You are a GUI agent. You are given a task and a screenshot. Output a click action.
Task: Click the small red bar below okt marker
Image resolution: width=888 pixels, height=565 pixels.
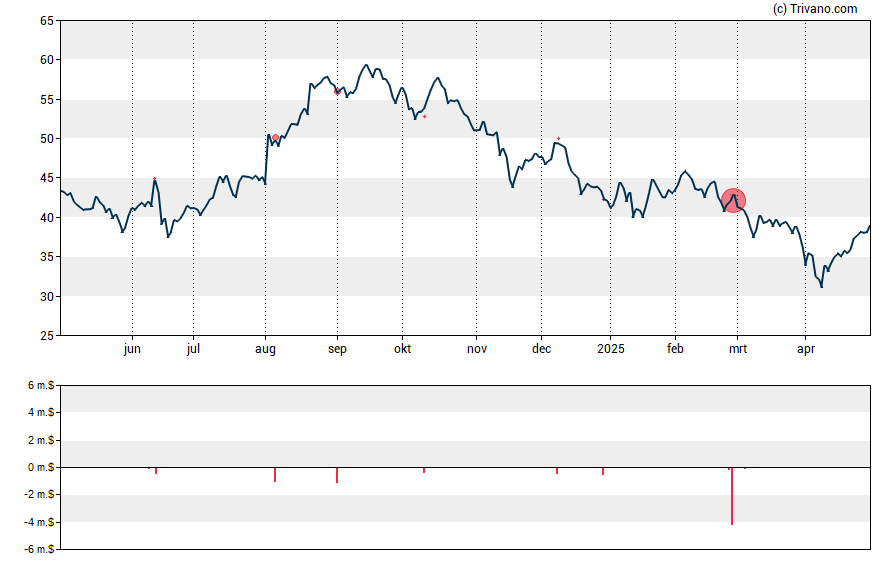(x=424, y=470)
